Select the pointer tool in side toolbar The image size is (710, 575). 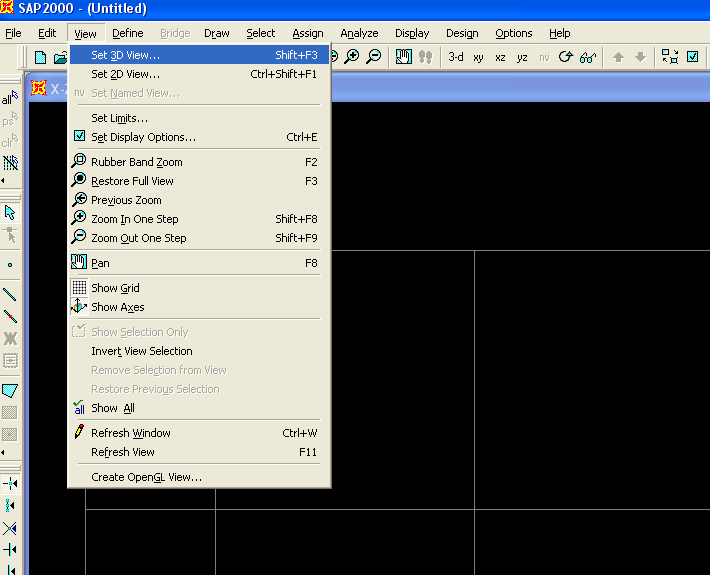10,213
